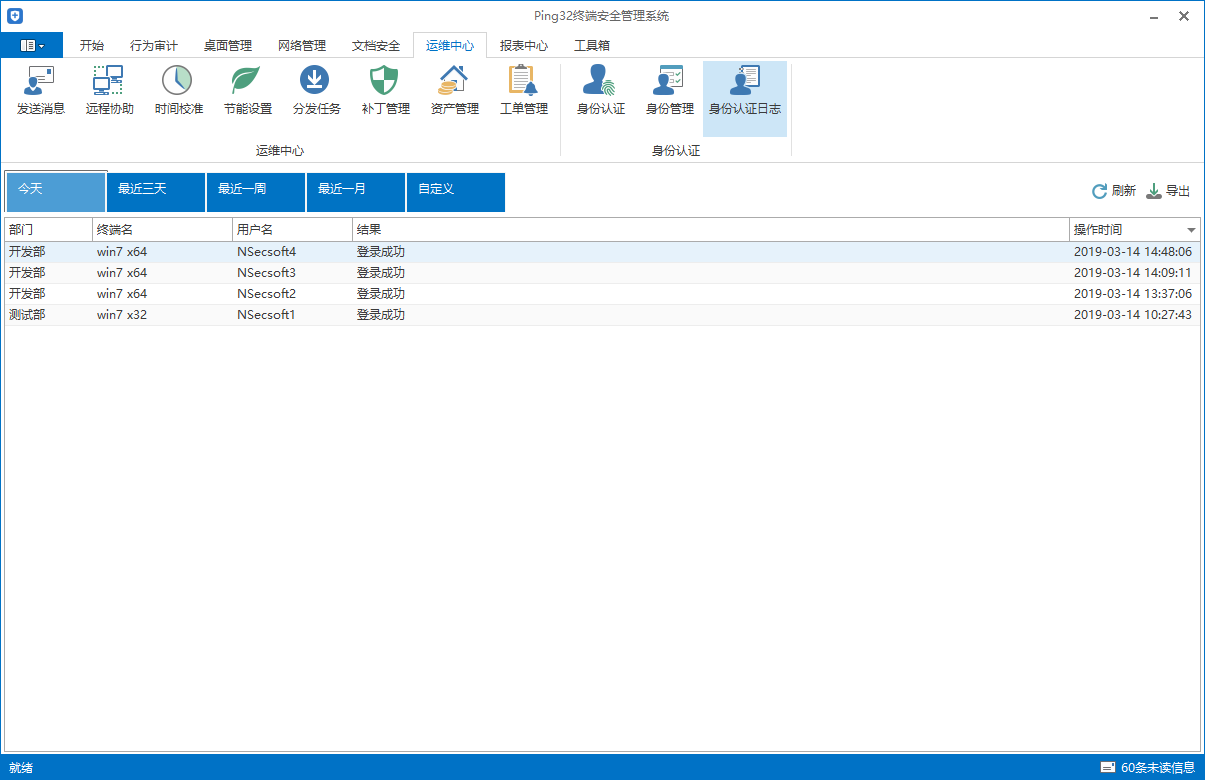Switch to the 工具箱 ribbon tab
Viewport: 1205px width, 780px height.
[591, 45]
